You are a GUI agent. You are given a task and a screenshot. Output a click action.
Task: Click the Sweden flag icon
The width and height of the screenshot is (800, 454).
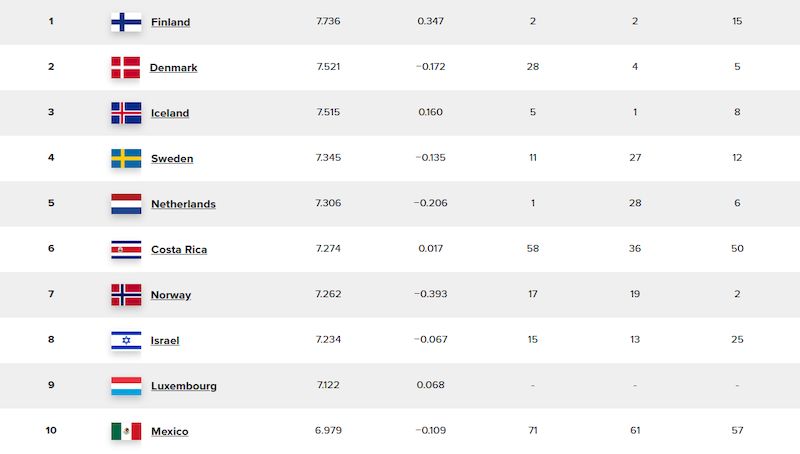pos(126,158)
